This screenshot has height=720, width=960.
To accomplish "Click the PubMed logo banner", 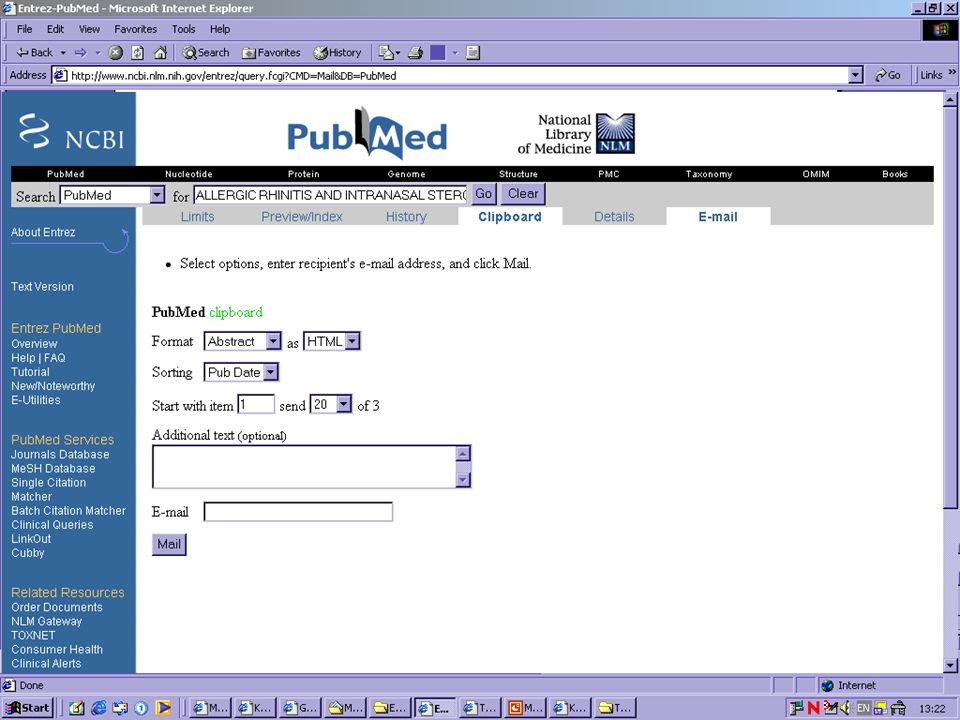I will (367, 135).
